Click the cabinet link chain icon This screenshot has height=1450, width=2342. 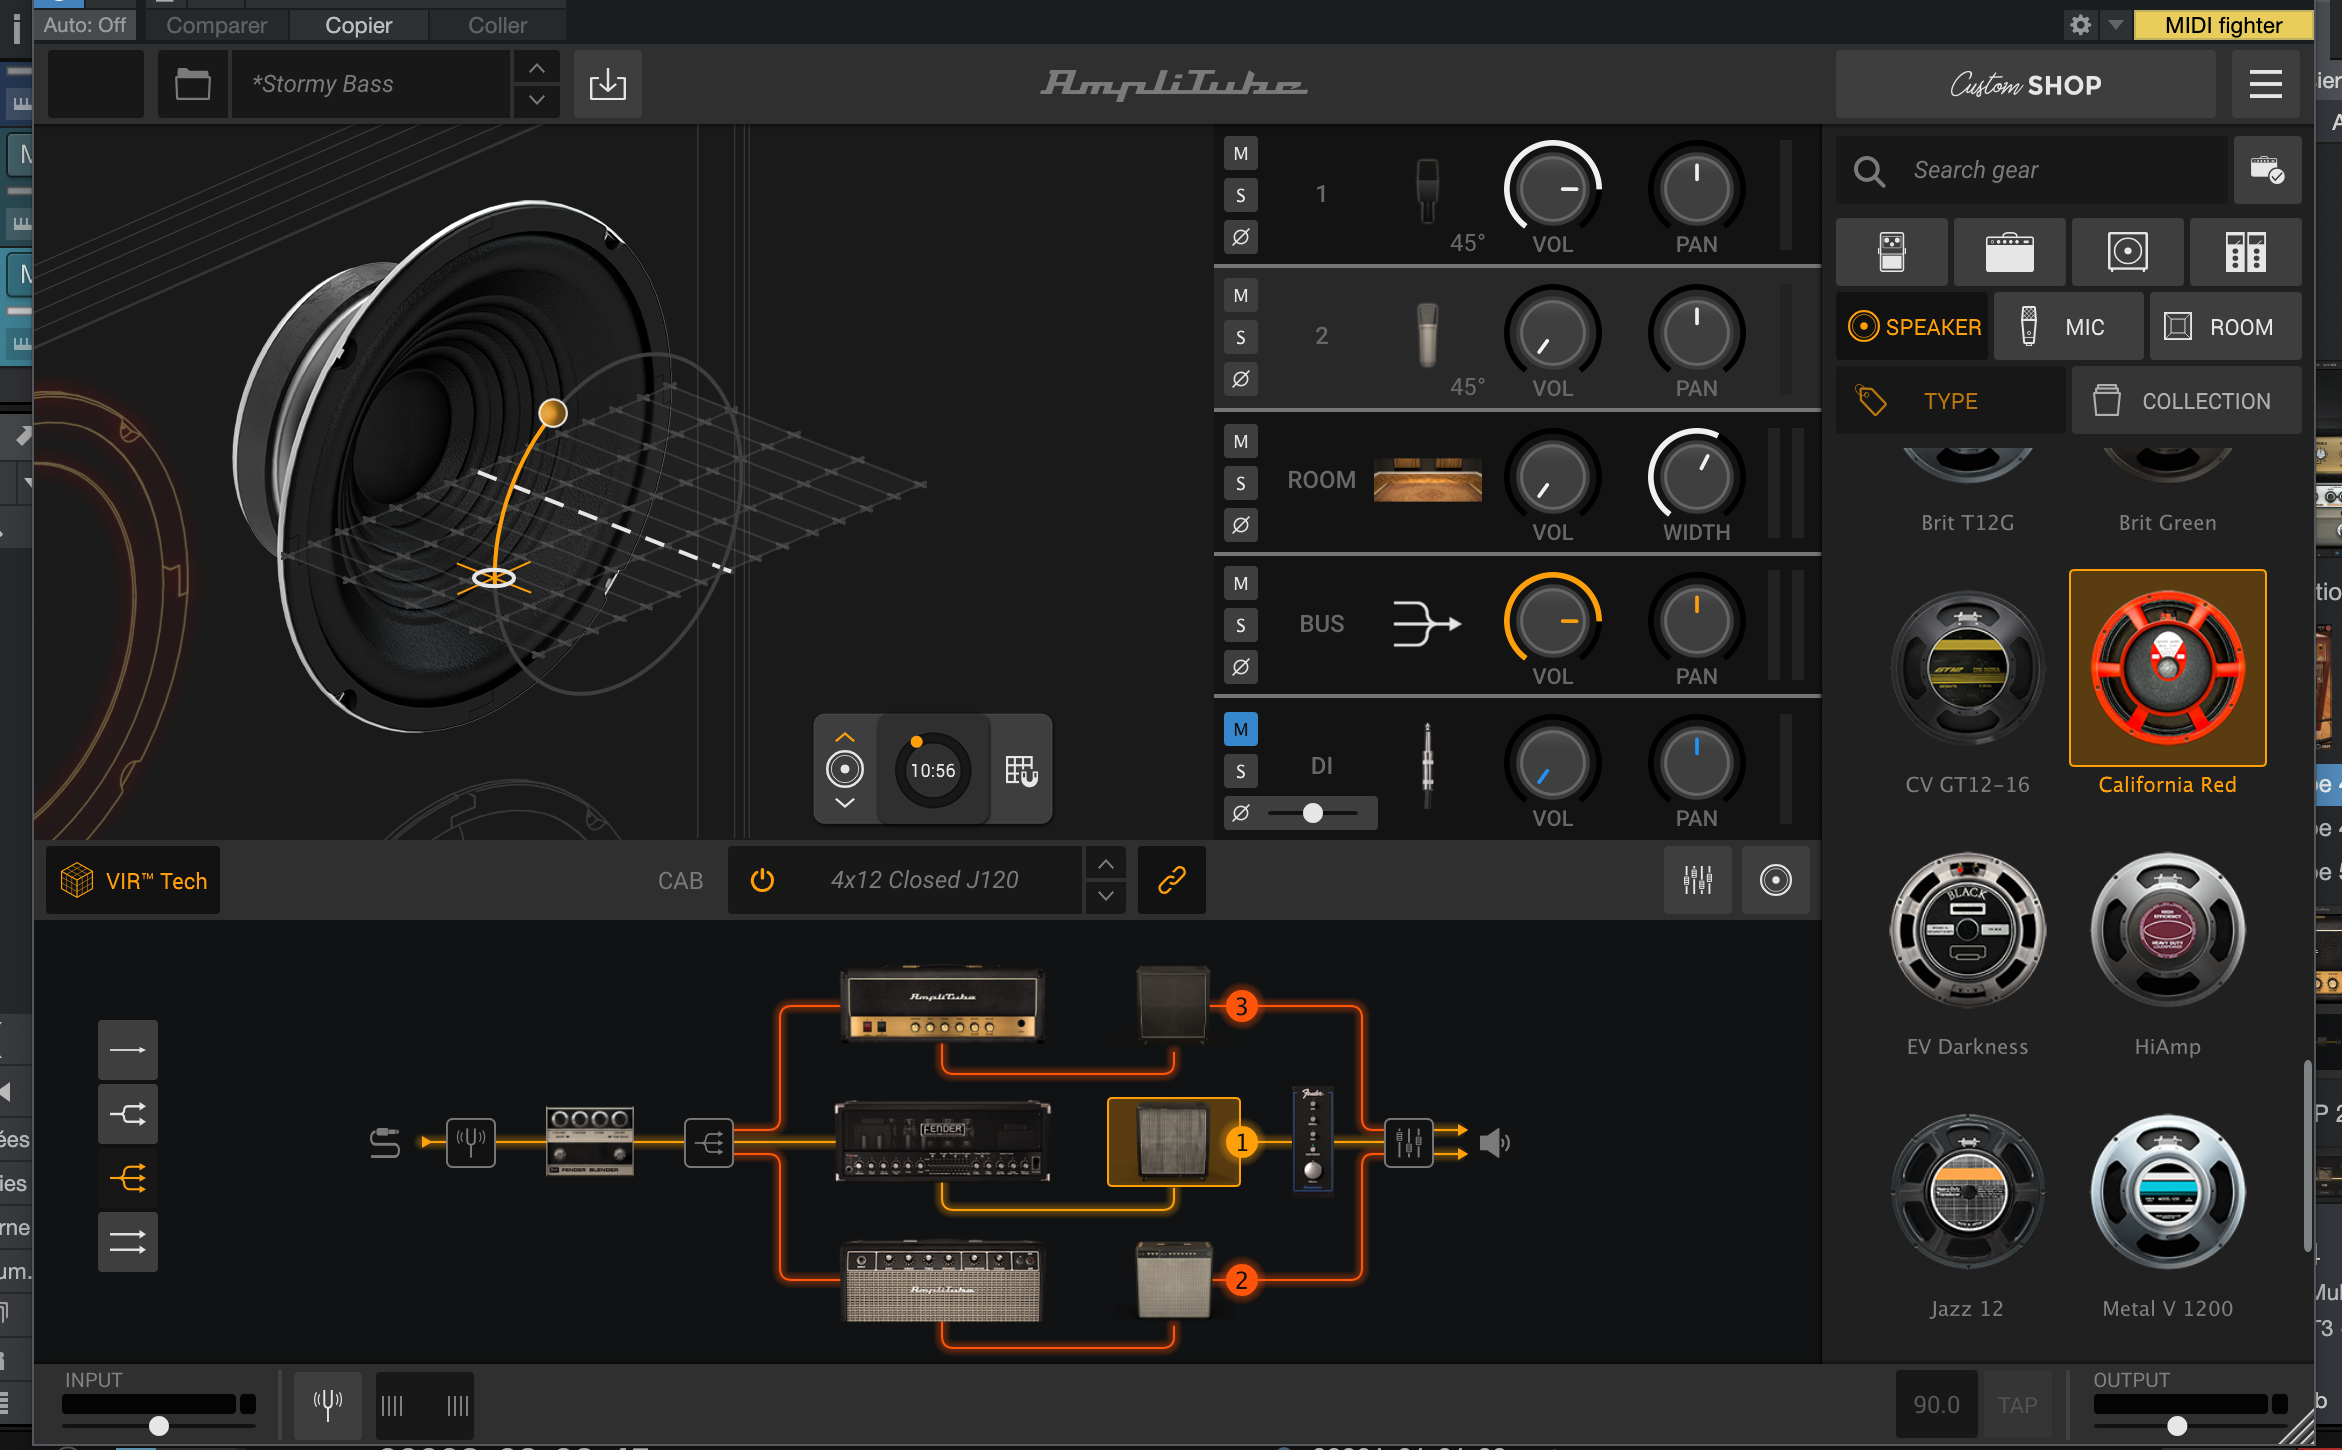tap(1171, 880)
